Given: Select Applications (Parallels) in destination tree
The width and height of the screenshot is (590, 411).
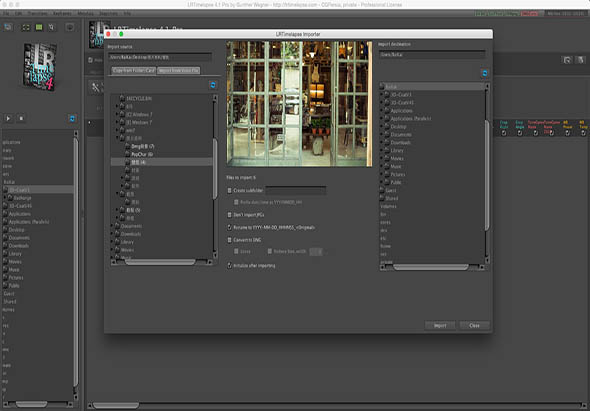Looking at the screenshot, I should click(411, 119).
